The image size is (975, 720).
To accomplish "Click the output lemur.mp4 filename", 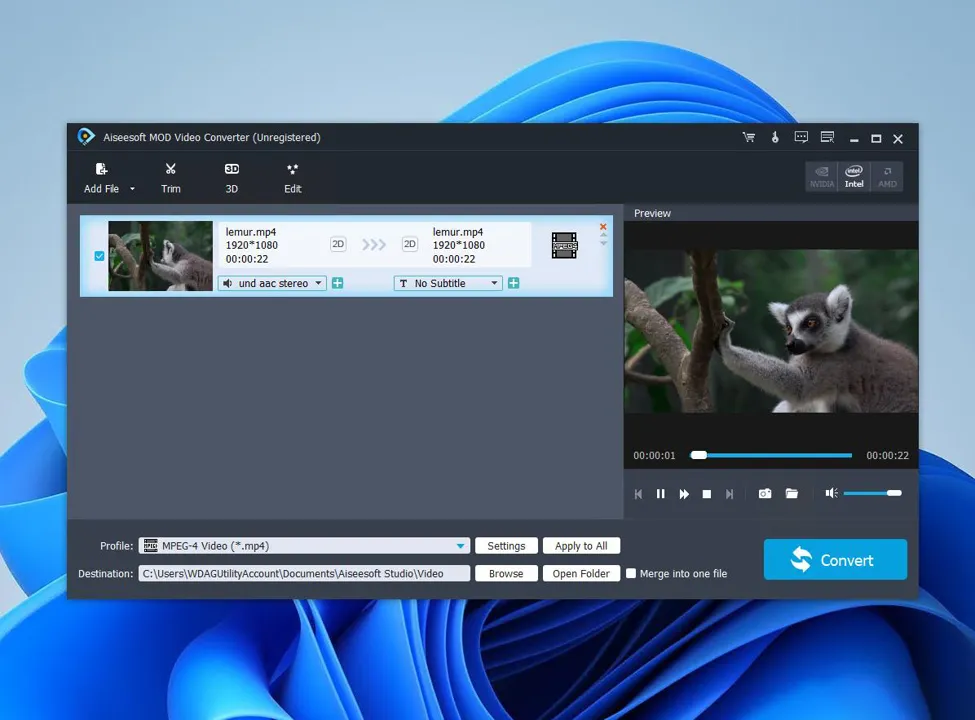I will click(458, 232).
